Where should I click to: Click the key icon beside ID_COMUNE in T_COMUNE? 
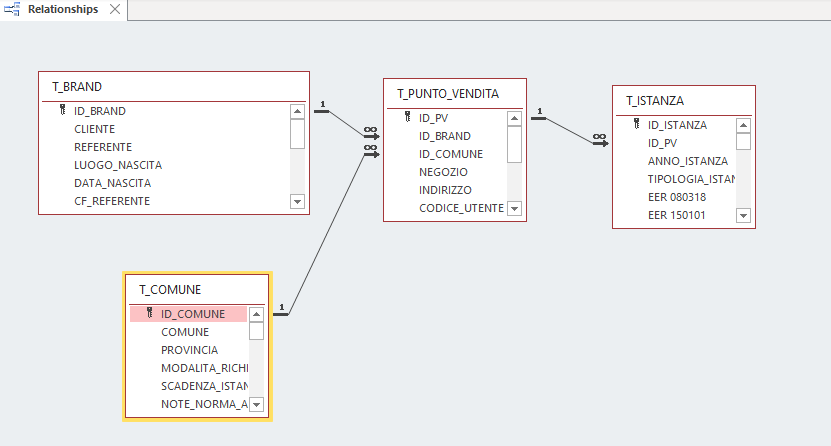tap(150, 313)
